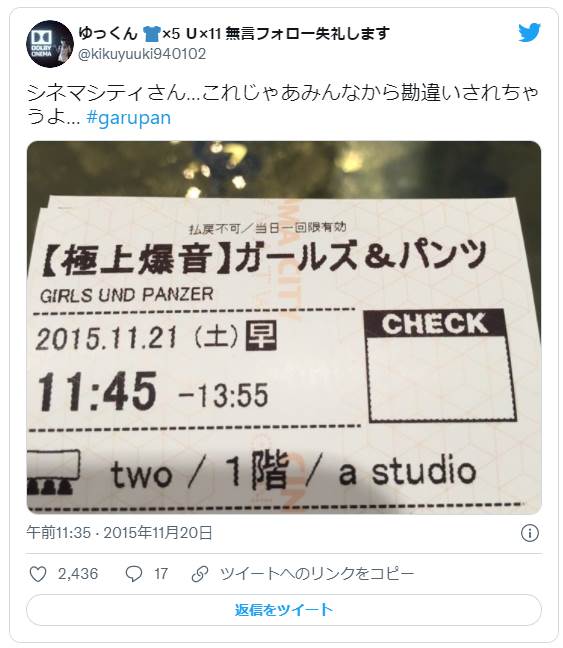Click the 17 replies count
This screenshot has height=648, width=563.
(x=161, y=574)
